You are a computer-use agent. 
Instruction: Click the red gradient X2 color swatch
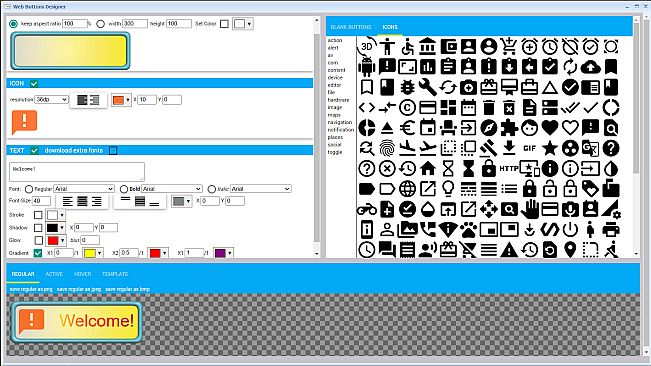[x=155, y=253]
